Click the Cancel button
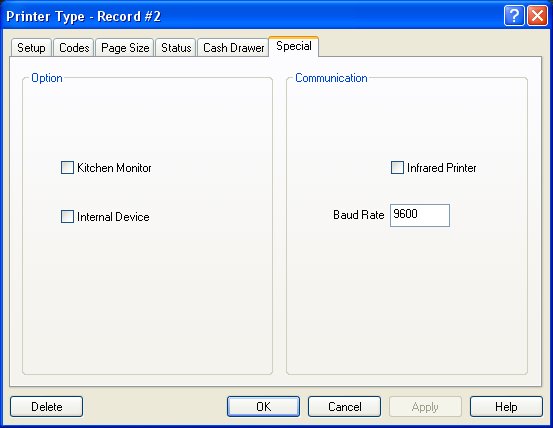Screen dimensions: 553x428 coord(345,406)
